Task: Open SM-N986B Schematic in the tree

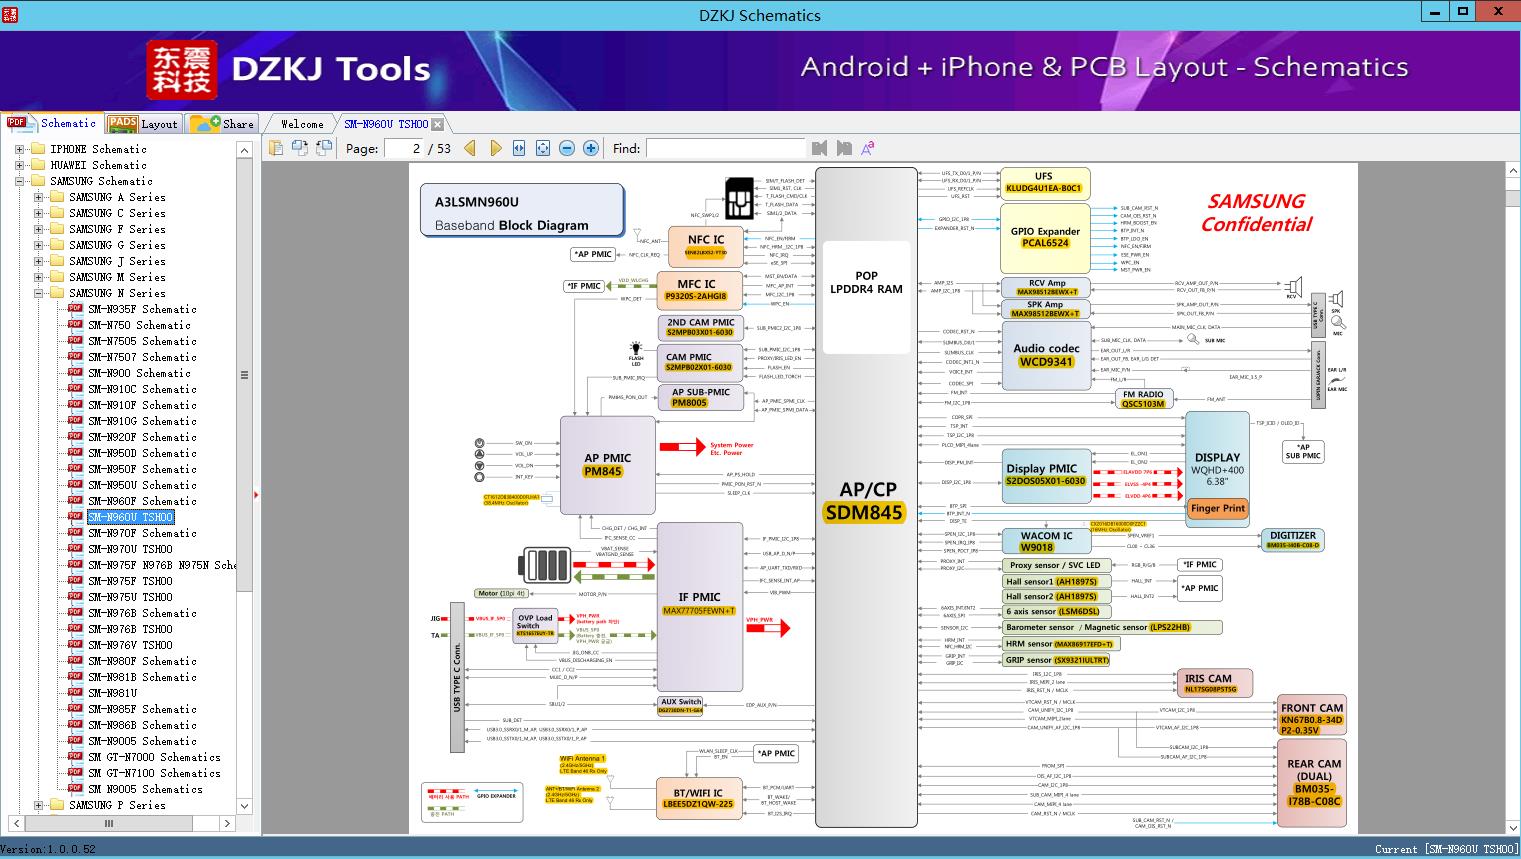Action: point(142,725)
